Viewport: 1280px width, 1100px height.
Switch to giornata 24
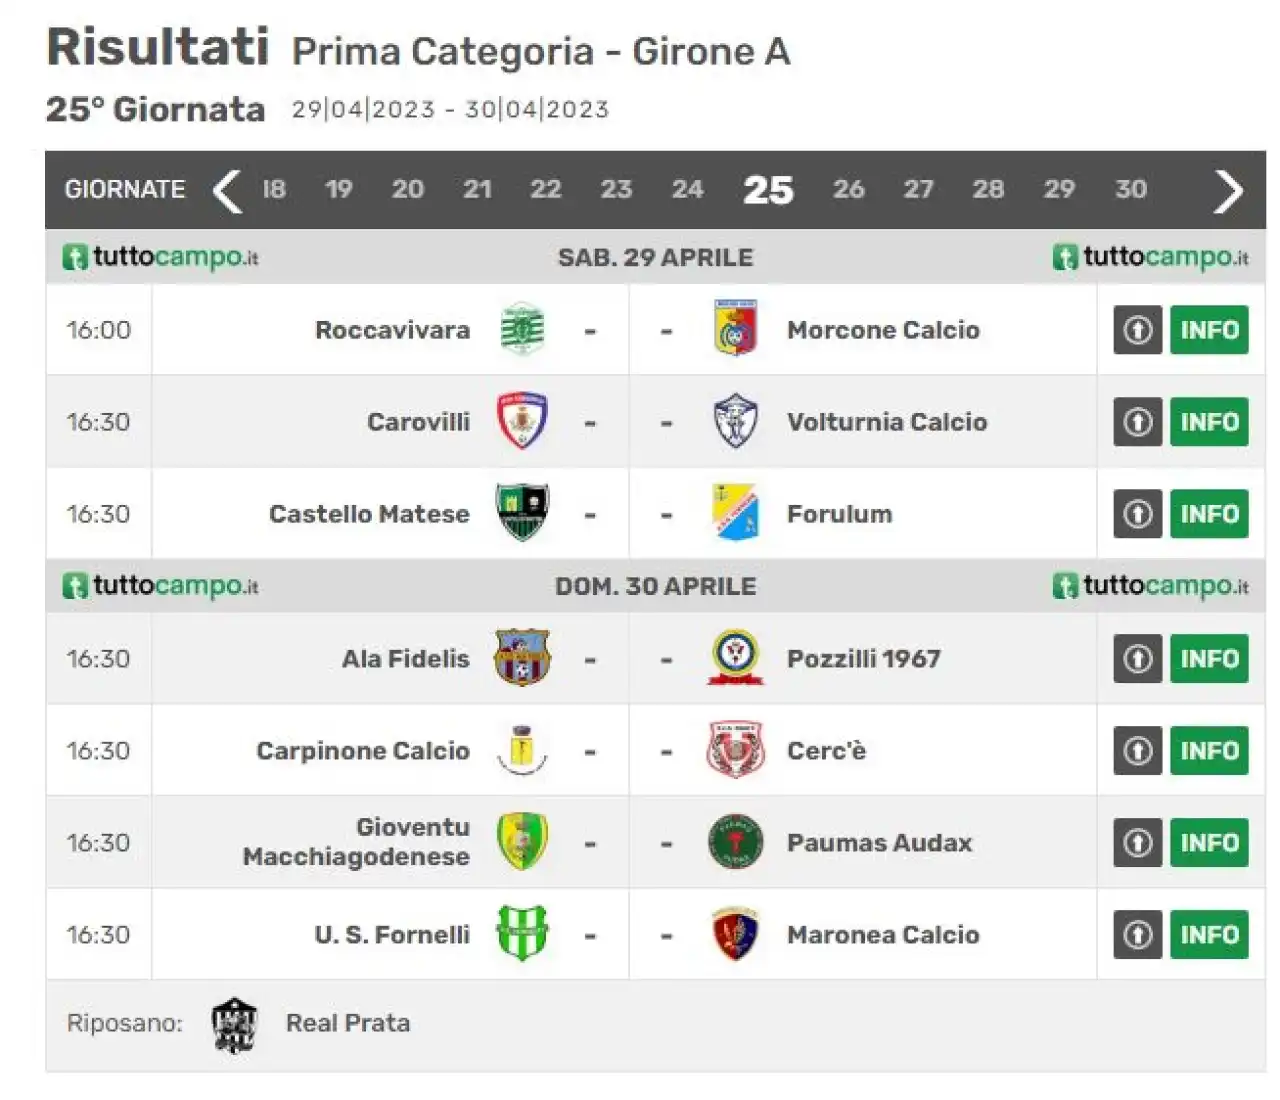point(687,189)
